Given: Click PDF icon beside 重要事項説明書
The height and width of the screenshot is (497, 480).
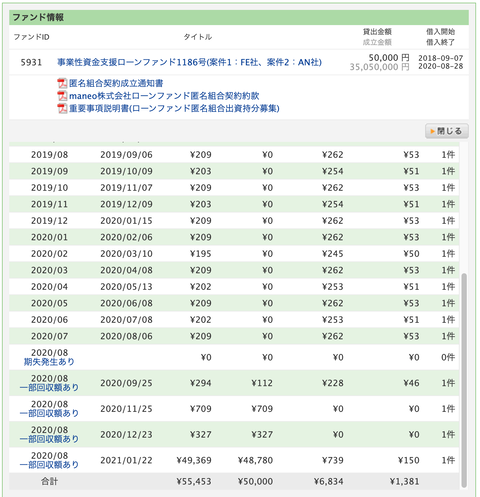Looking at the screenshot, I should 62,108.
